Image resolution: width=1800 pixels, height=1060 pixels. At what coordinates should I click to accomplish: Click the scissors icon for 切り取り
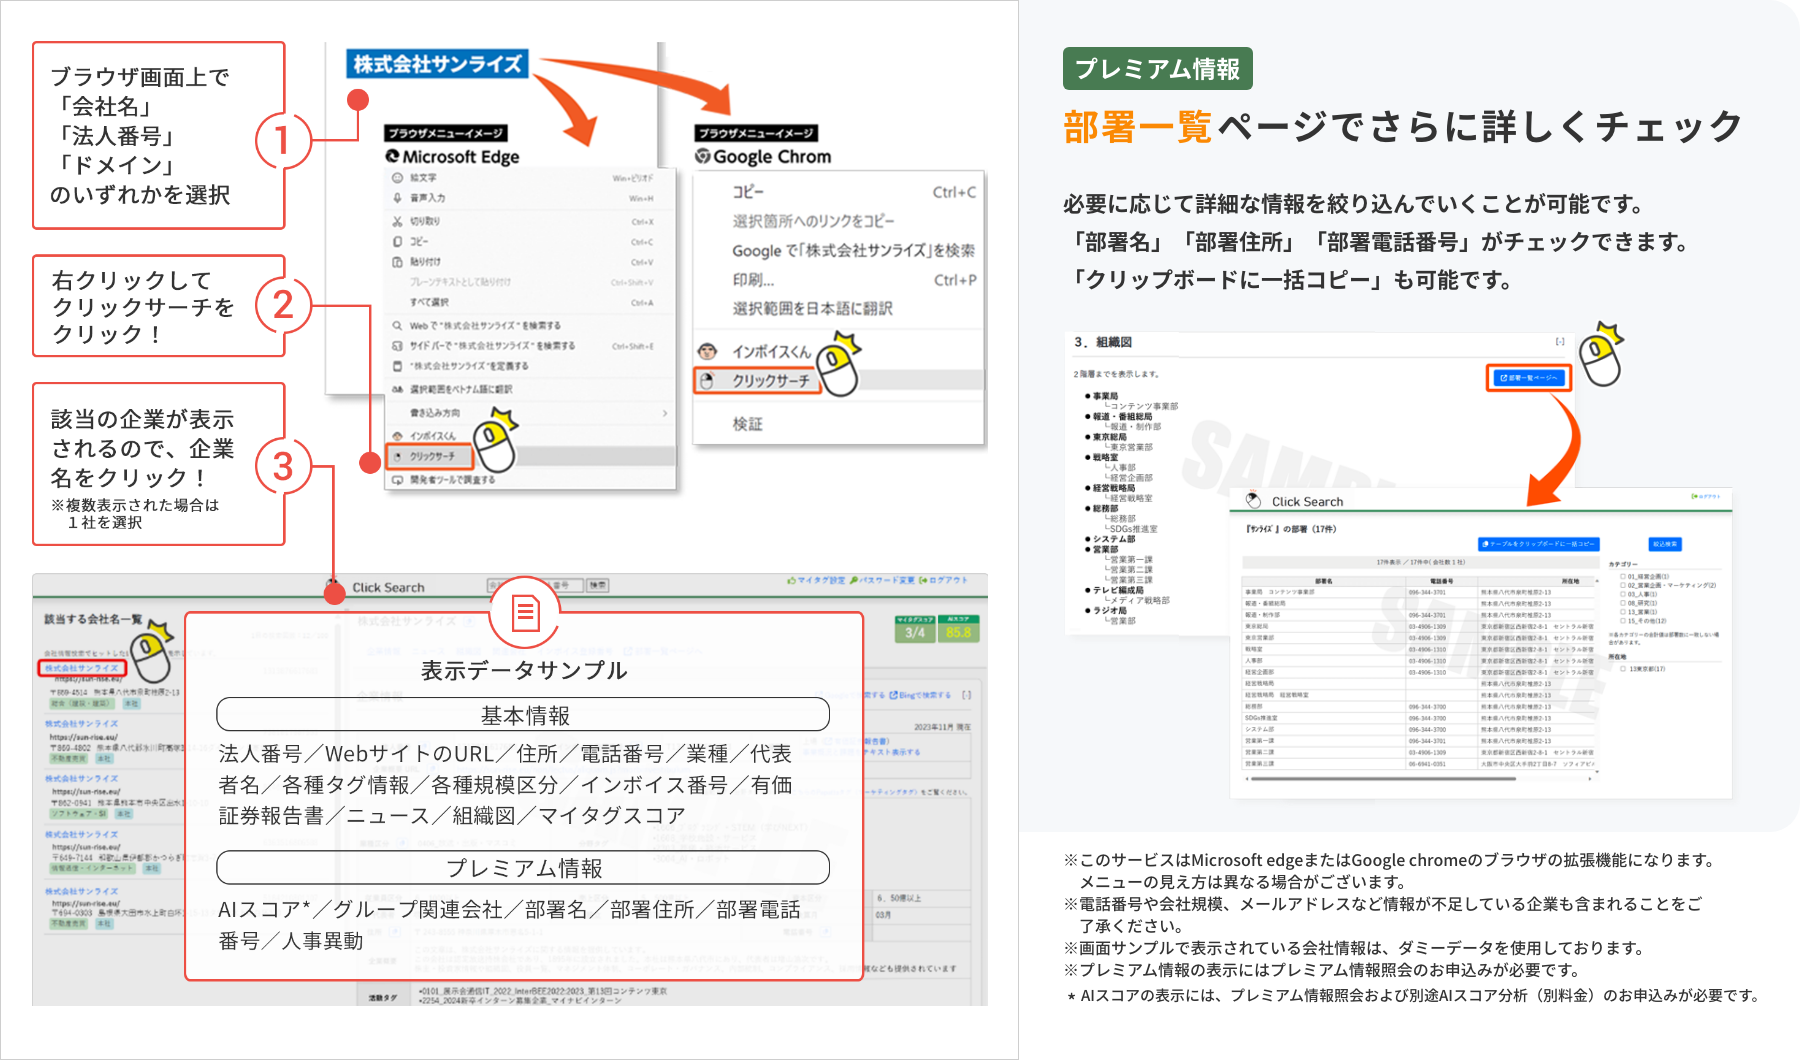pos(397,221)
